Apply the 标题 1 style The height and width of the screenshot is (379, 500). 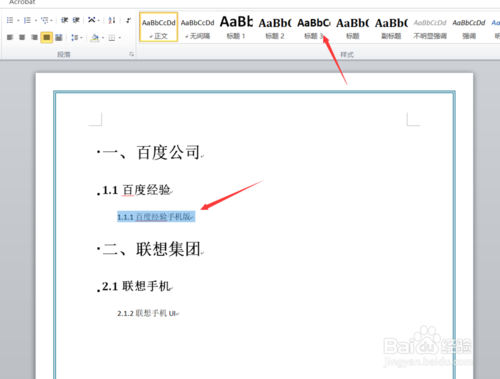coord(236,27)
